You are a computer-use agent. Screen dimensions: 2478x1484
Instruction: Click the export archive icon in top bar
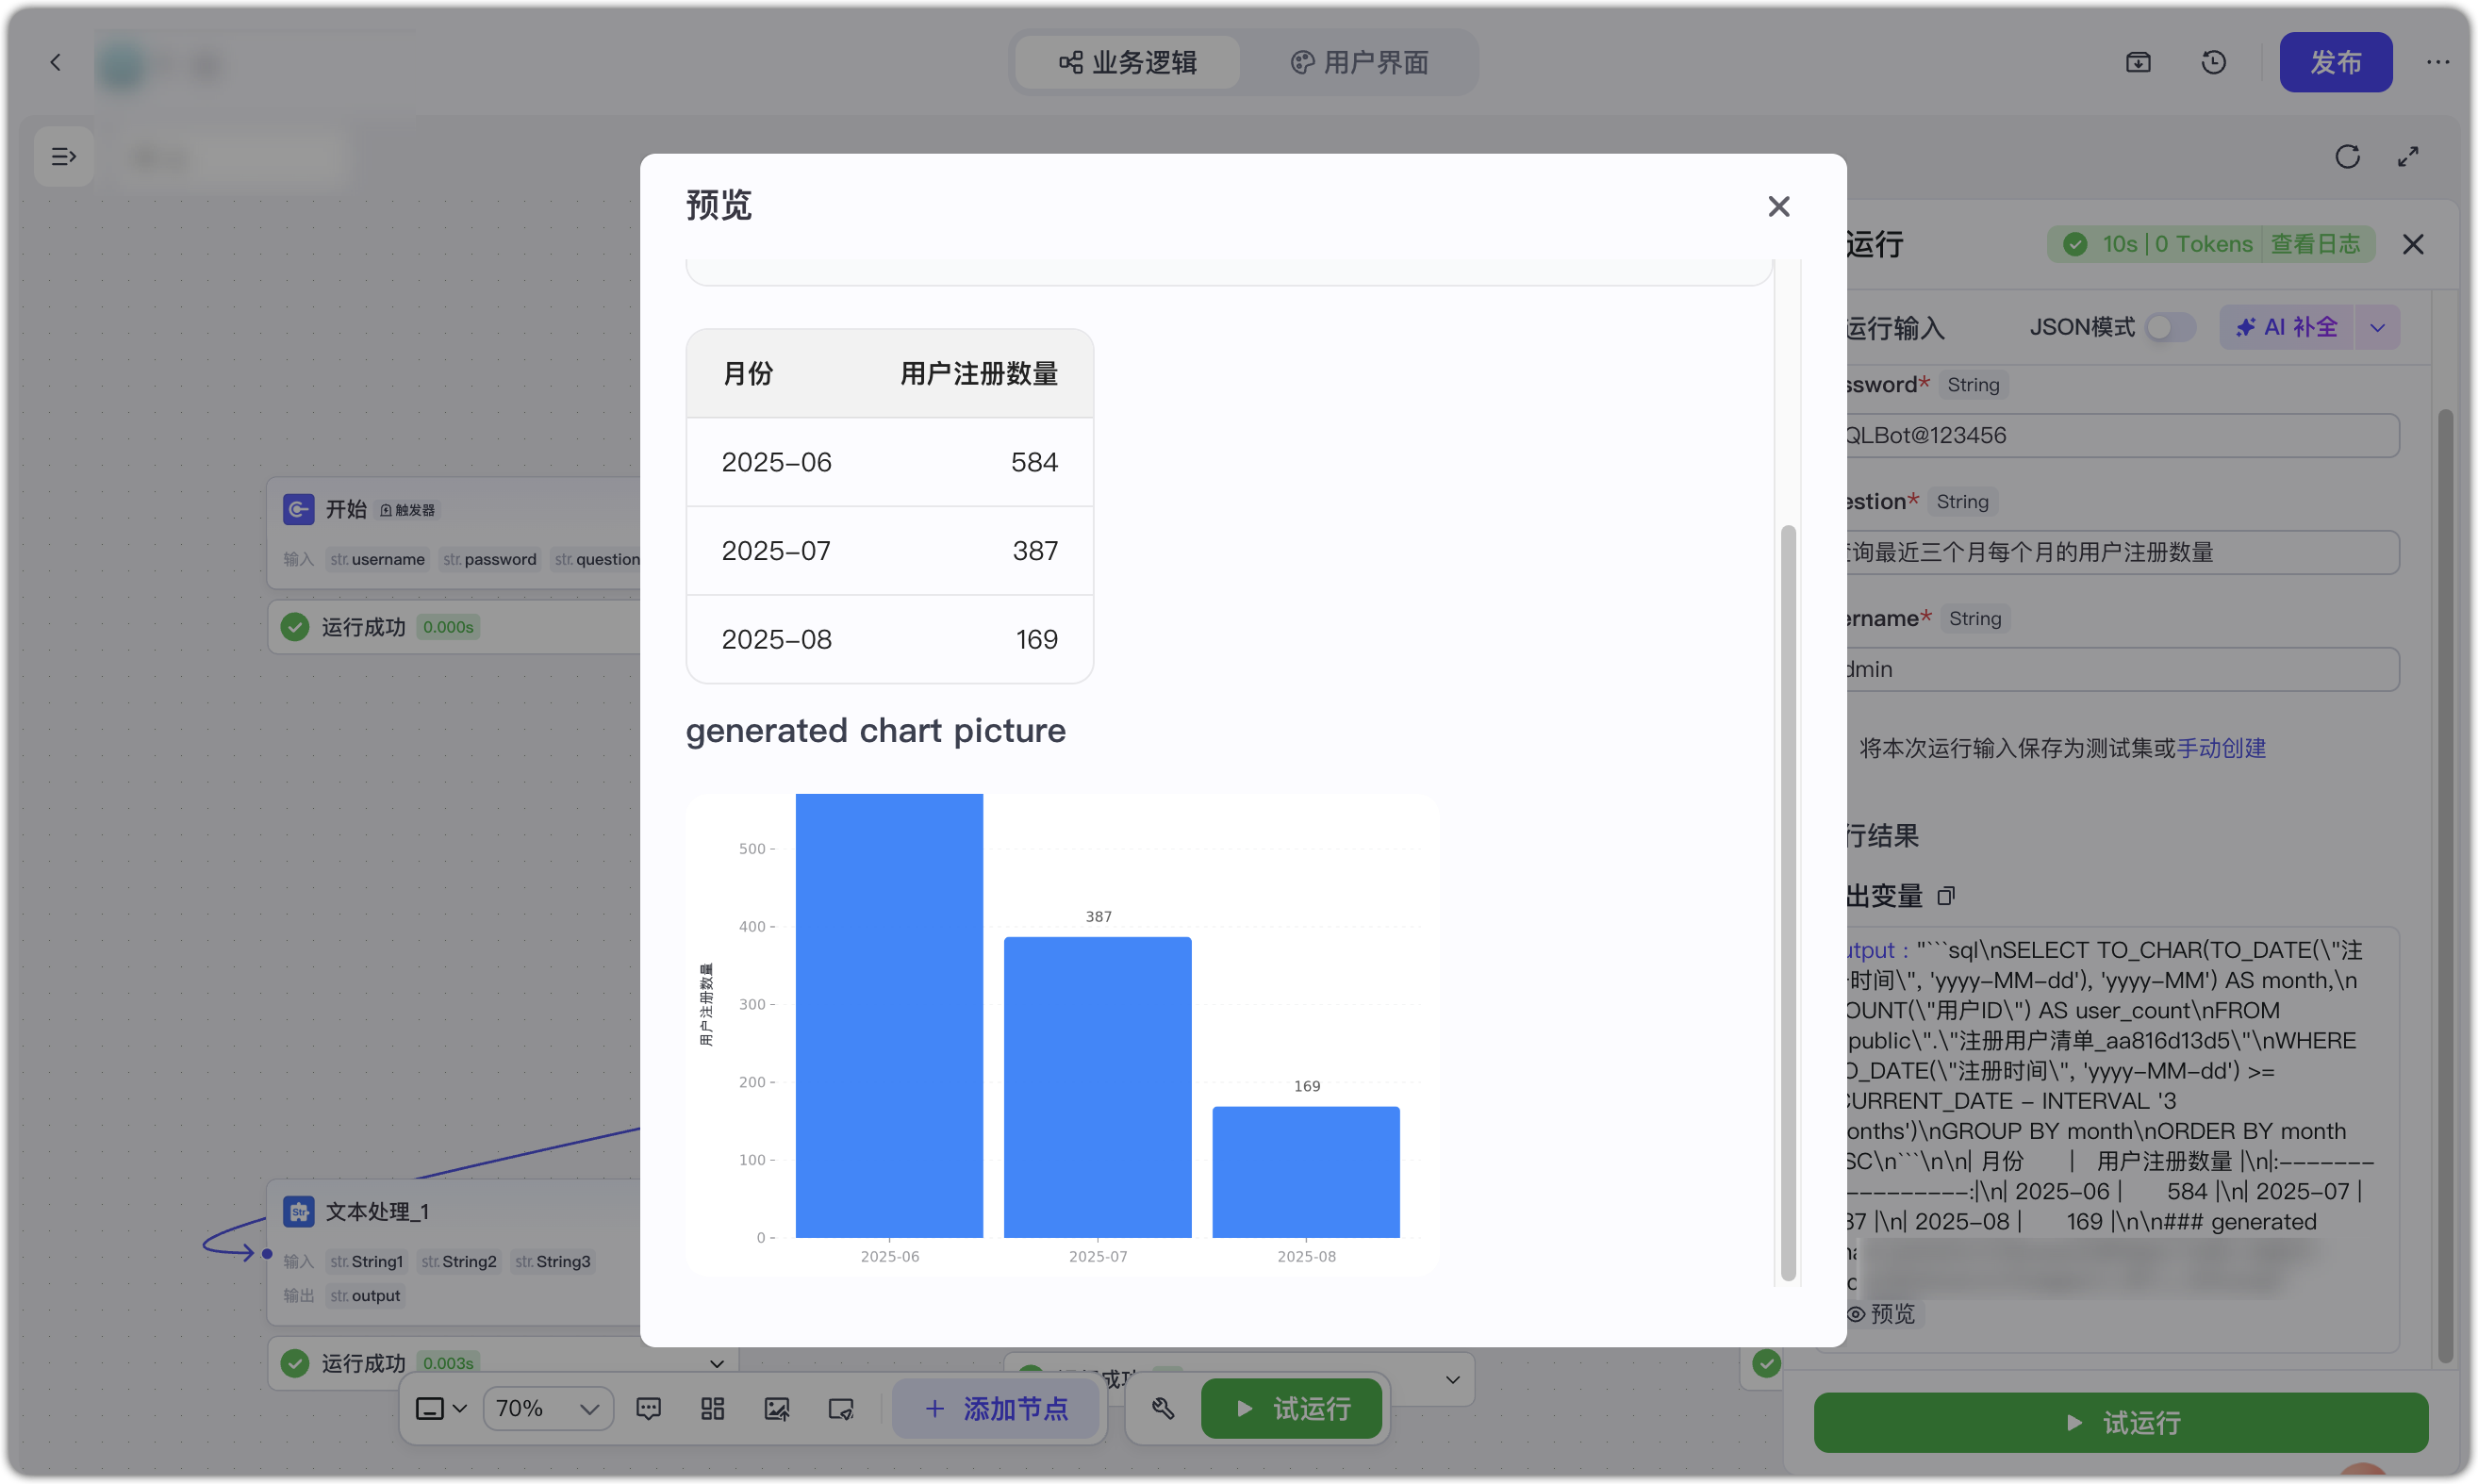click(x=2138, y=62)
